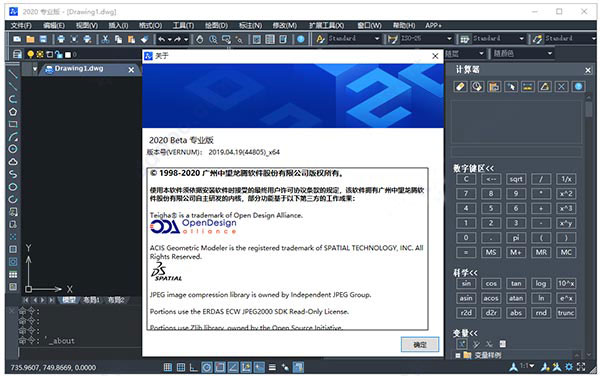
Task: Click the calculator Clear eraser icon
Action: point(460,86)
